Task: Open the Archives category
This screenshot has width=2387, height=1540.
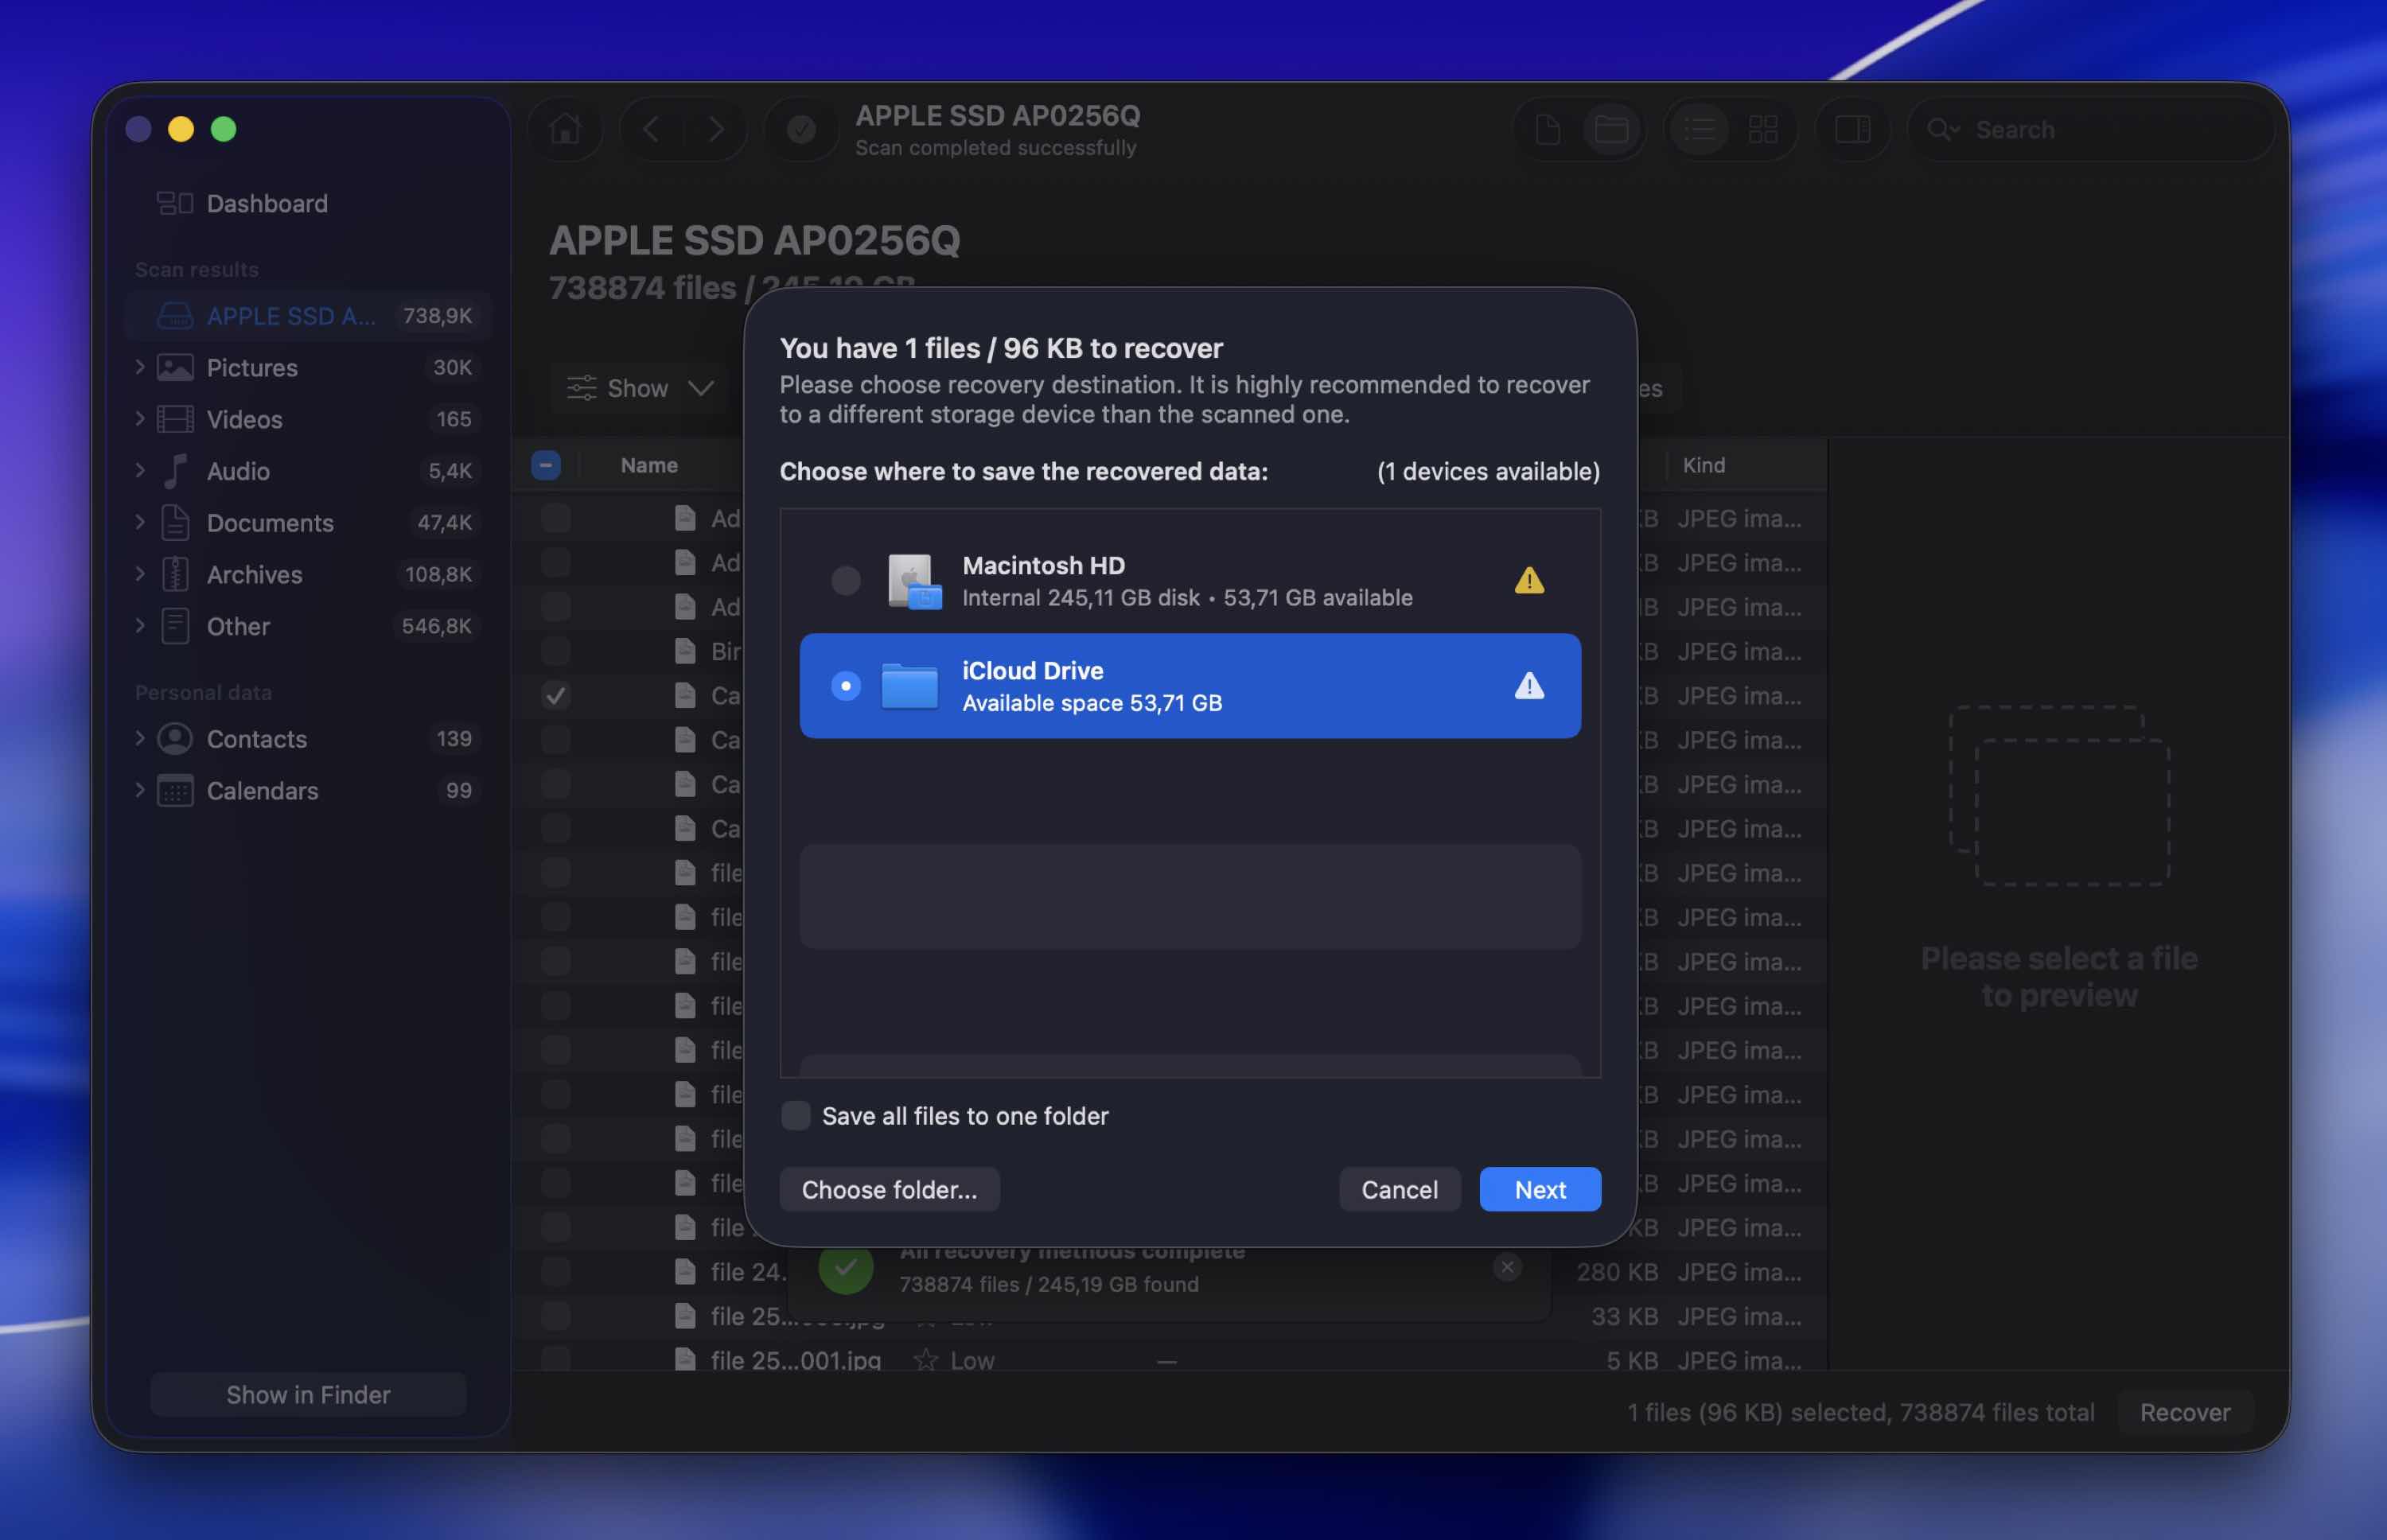Action: pos(309,574)
